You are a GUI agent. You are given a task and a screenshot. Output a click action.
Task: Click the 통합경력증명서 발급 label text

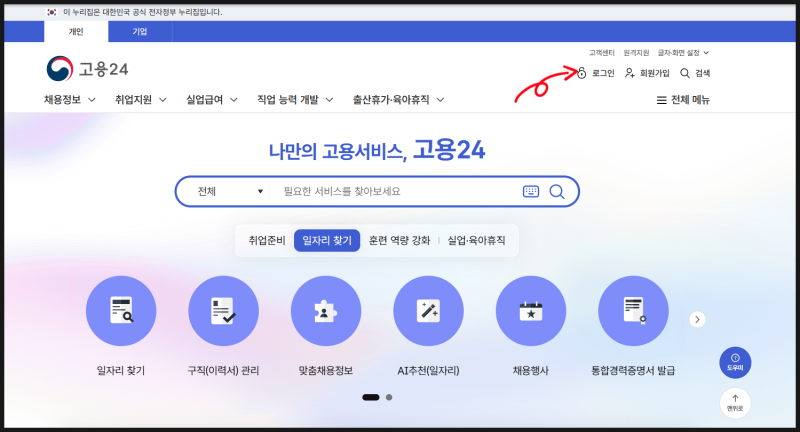(633, 371)
